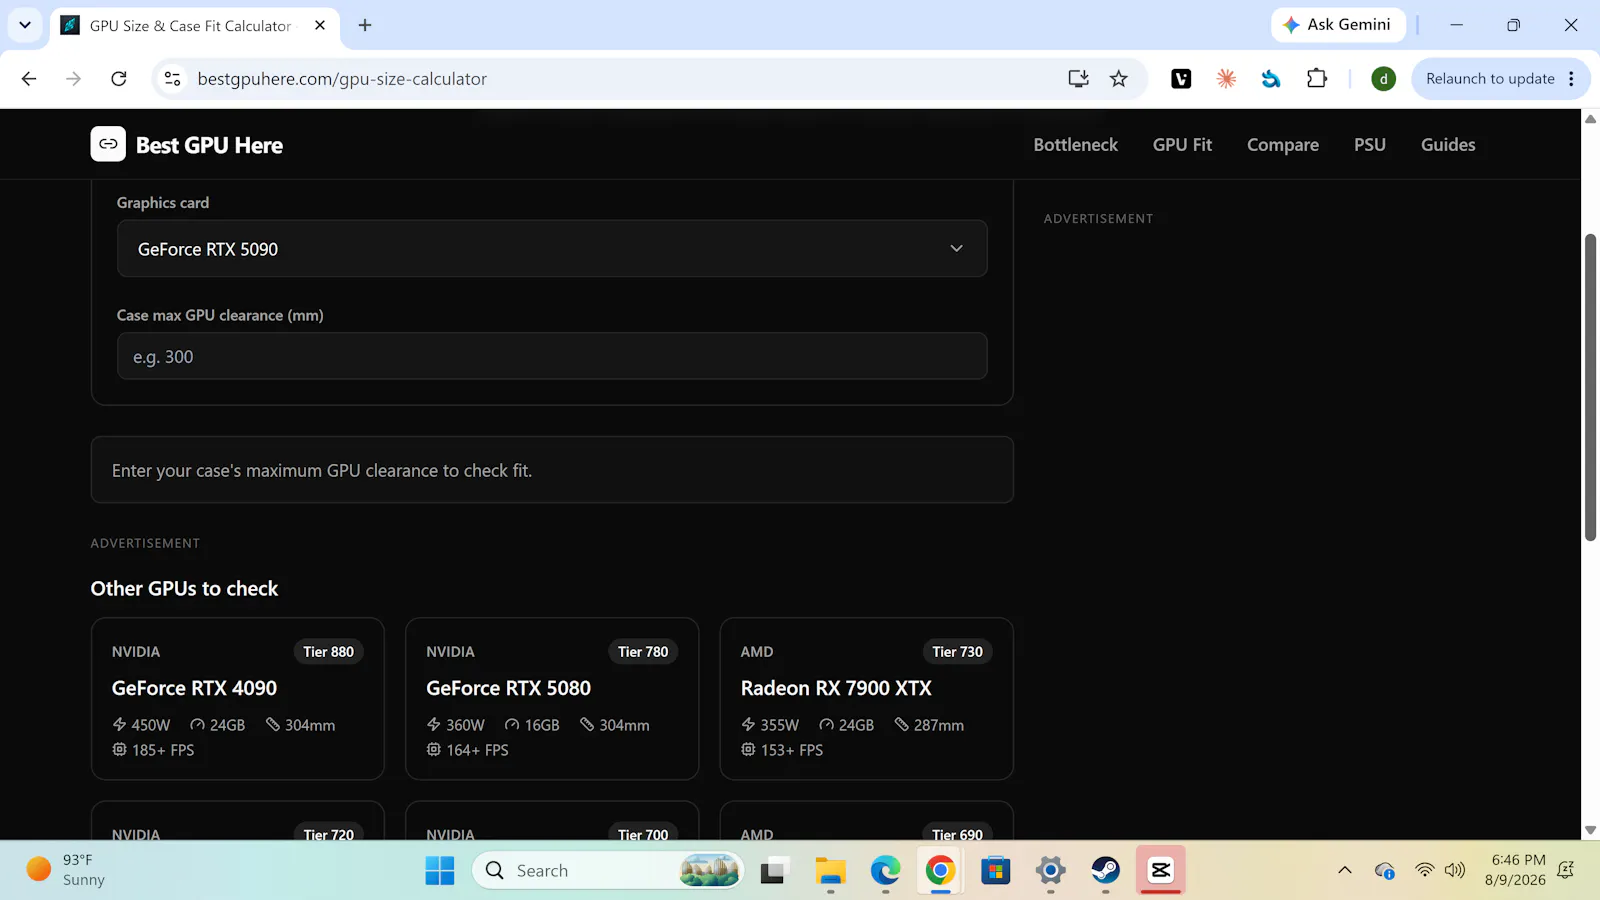Open the Radeon RX 7900 XTX card
The image size is (1600, 900).
[866, 698]
